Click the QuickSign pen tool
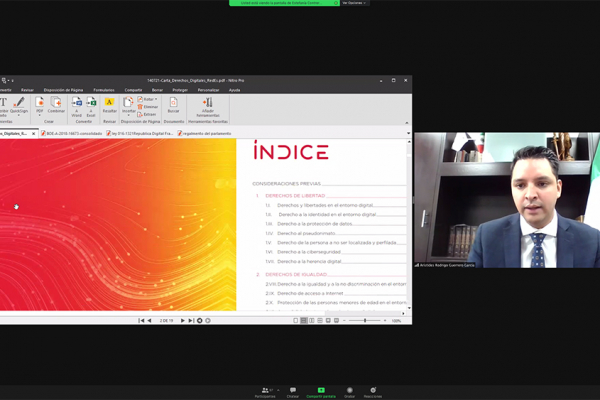This screenshot has height=400, width=600. (x=19, y=103)
